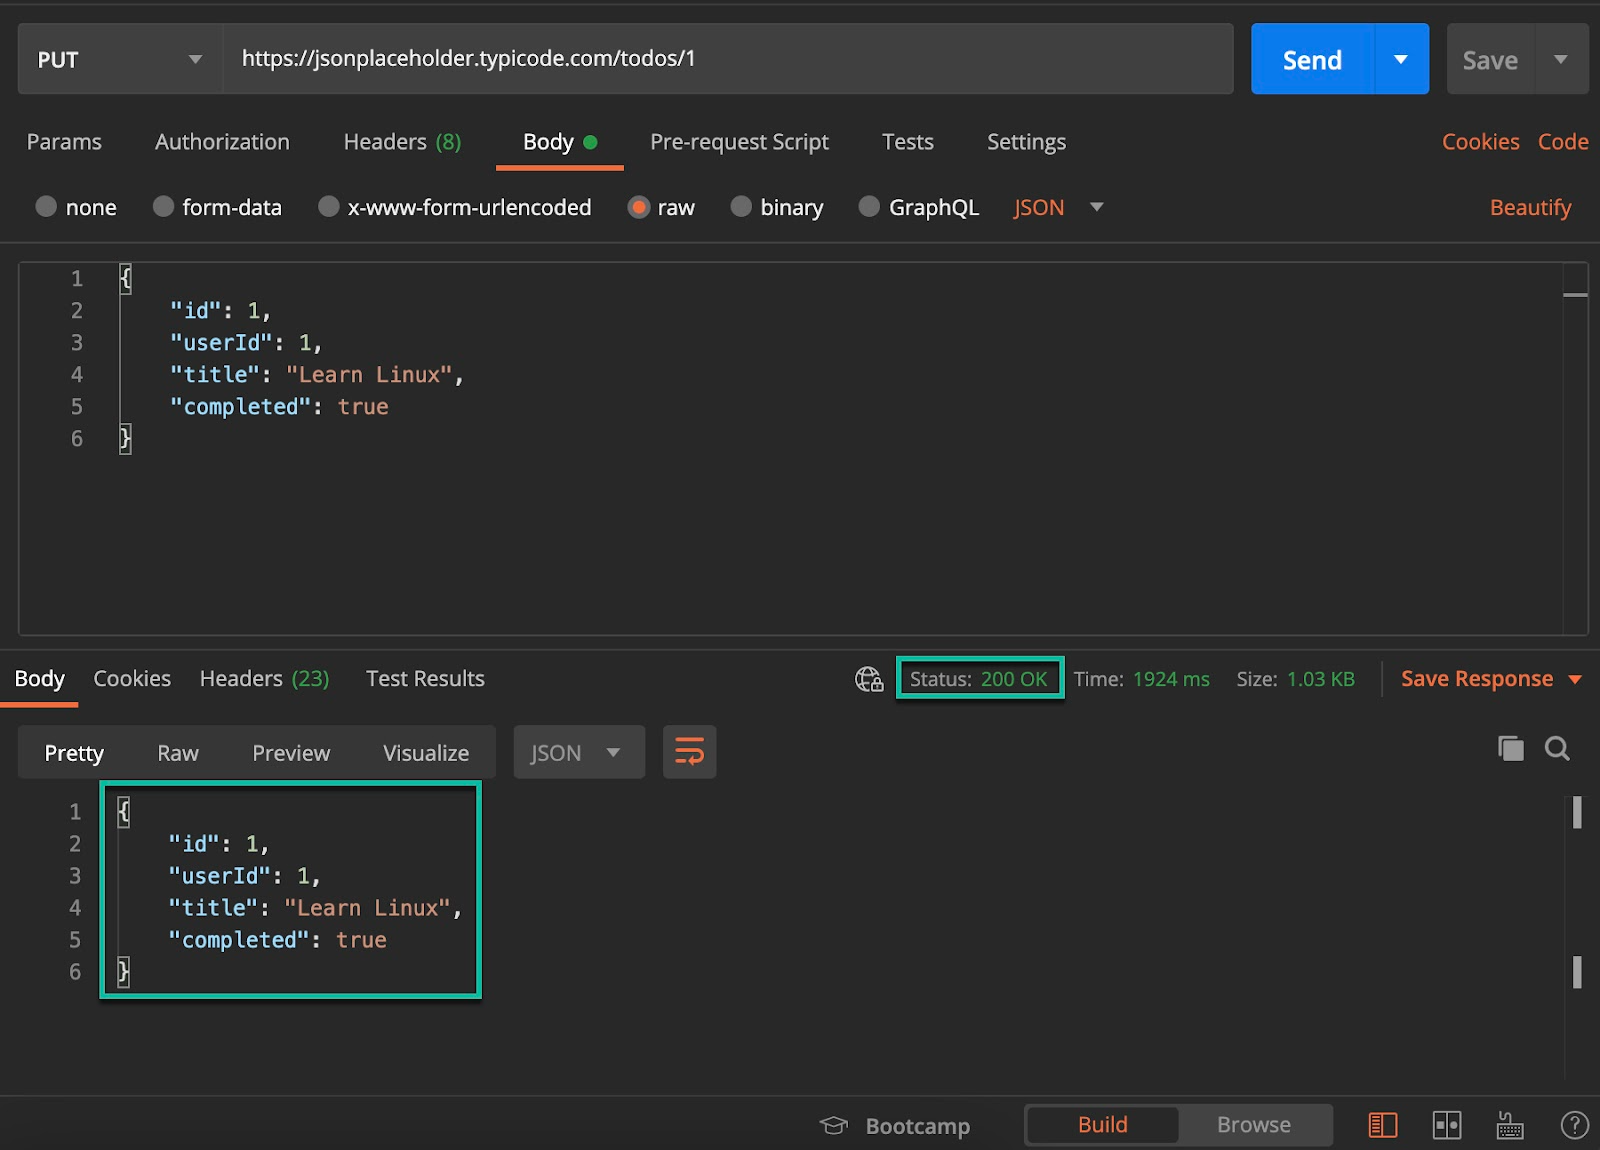Switch to the Pre-request Script tab
Viewport: 1600px width, 1150px height.
tap(739, 142)
